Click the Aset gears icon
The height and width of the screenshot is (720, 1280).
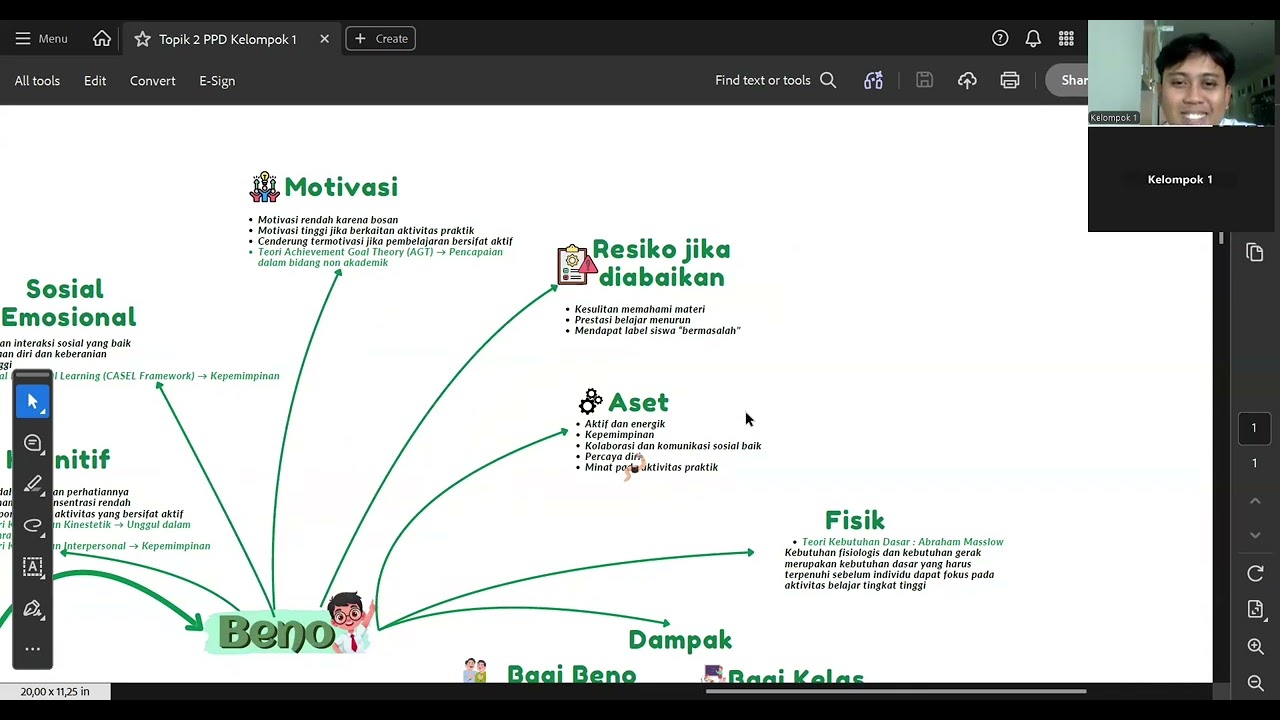[591, 402]
